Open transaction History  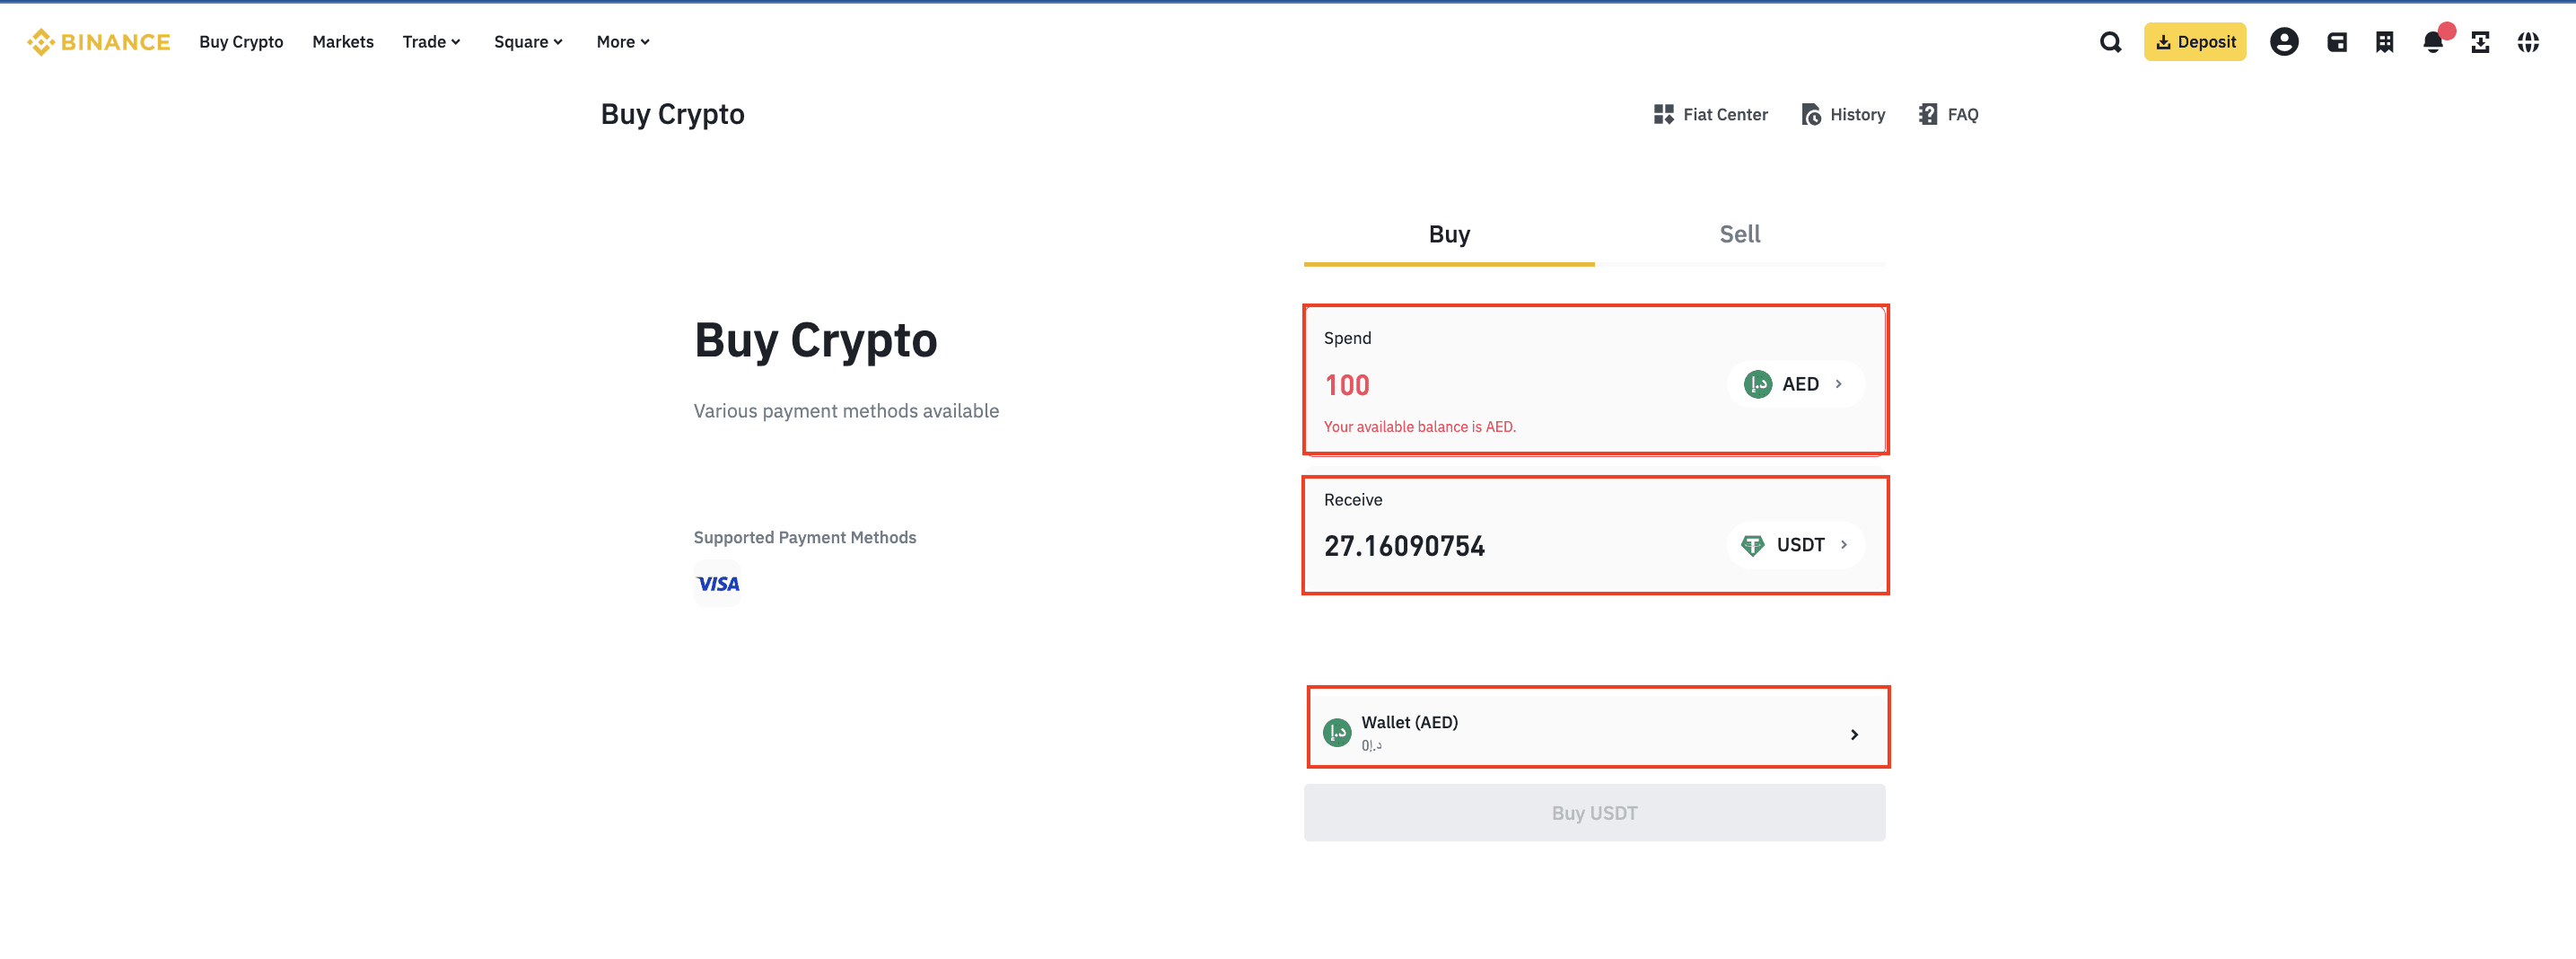pyautogui.click(x=1843, y=114)
